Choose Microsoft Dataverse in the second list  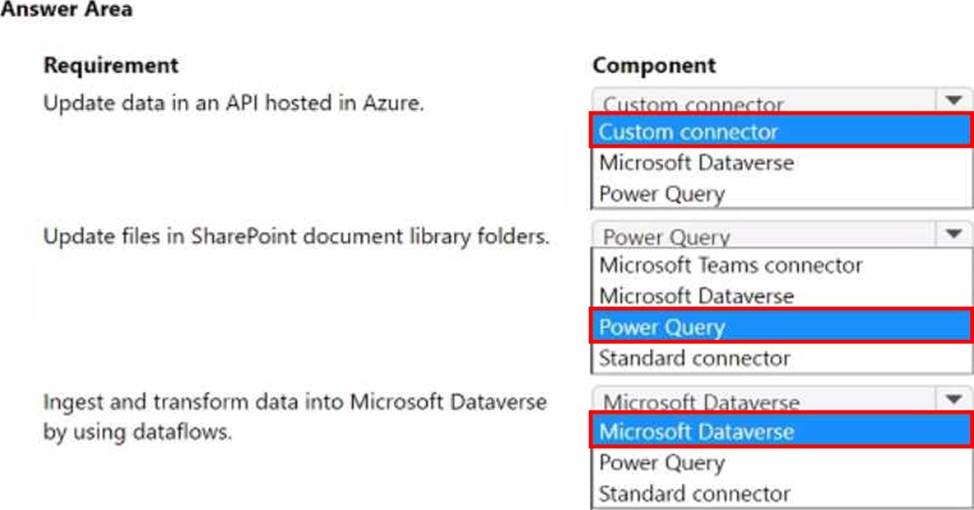pyautogui.click(x=781, y=296)
